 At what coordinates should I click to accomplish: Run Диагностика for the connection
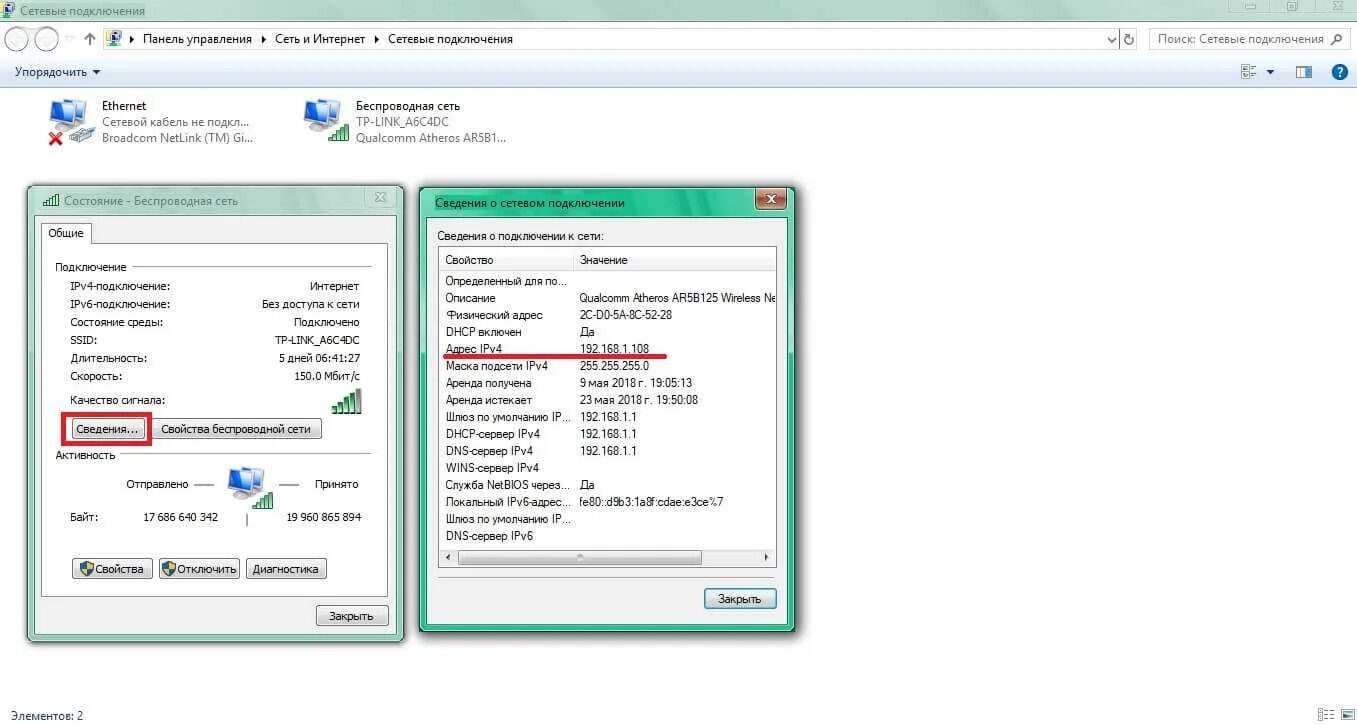point(286,569)
